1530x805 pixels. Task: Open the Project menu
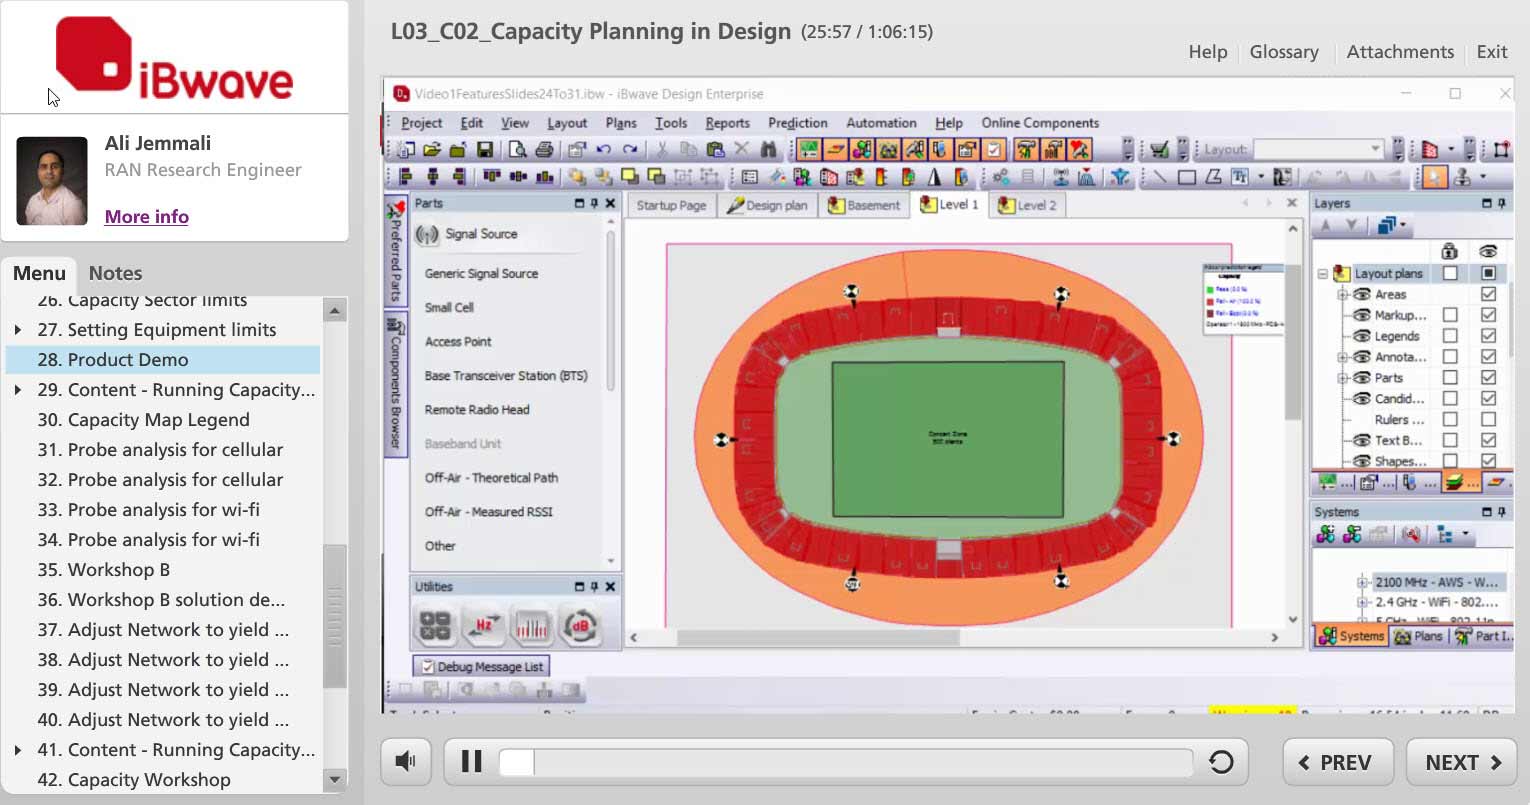(x=421, y=123)
